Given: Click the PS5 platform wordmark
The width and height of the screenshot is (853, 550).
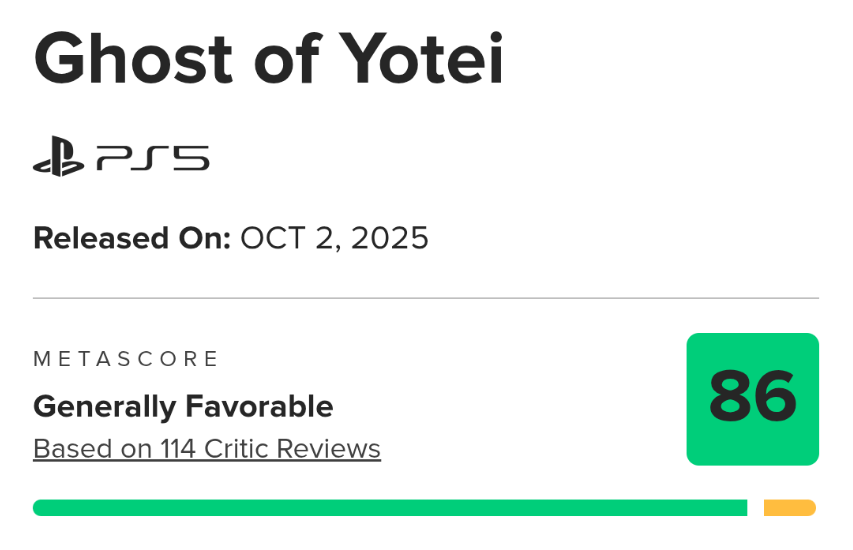Looking at the screenshot, I should click(x=153, y=159).
